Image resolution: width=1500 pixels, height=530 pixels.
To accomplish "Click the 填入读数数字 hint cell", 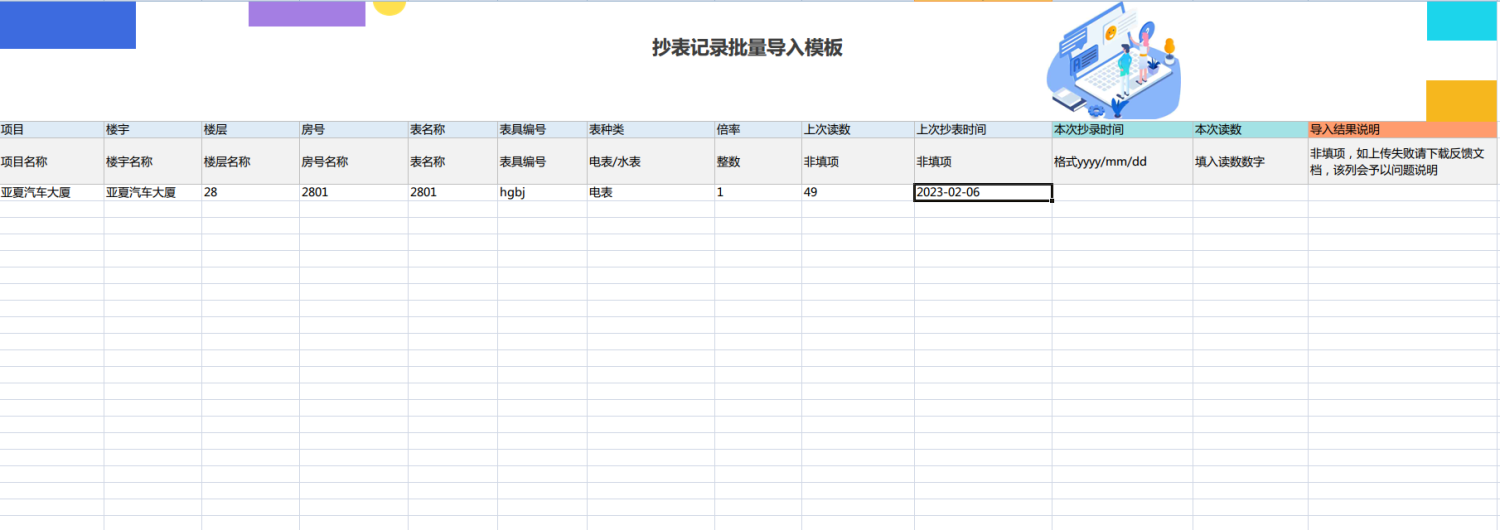I will pos(1249,161).
